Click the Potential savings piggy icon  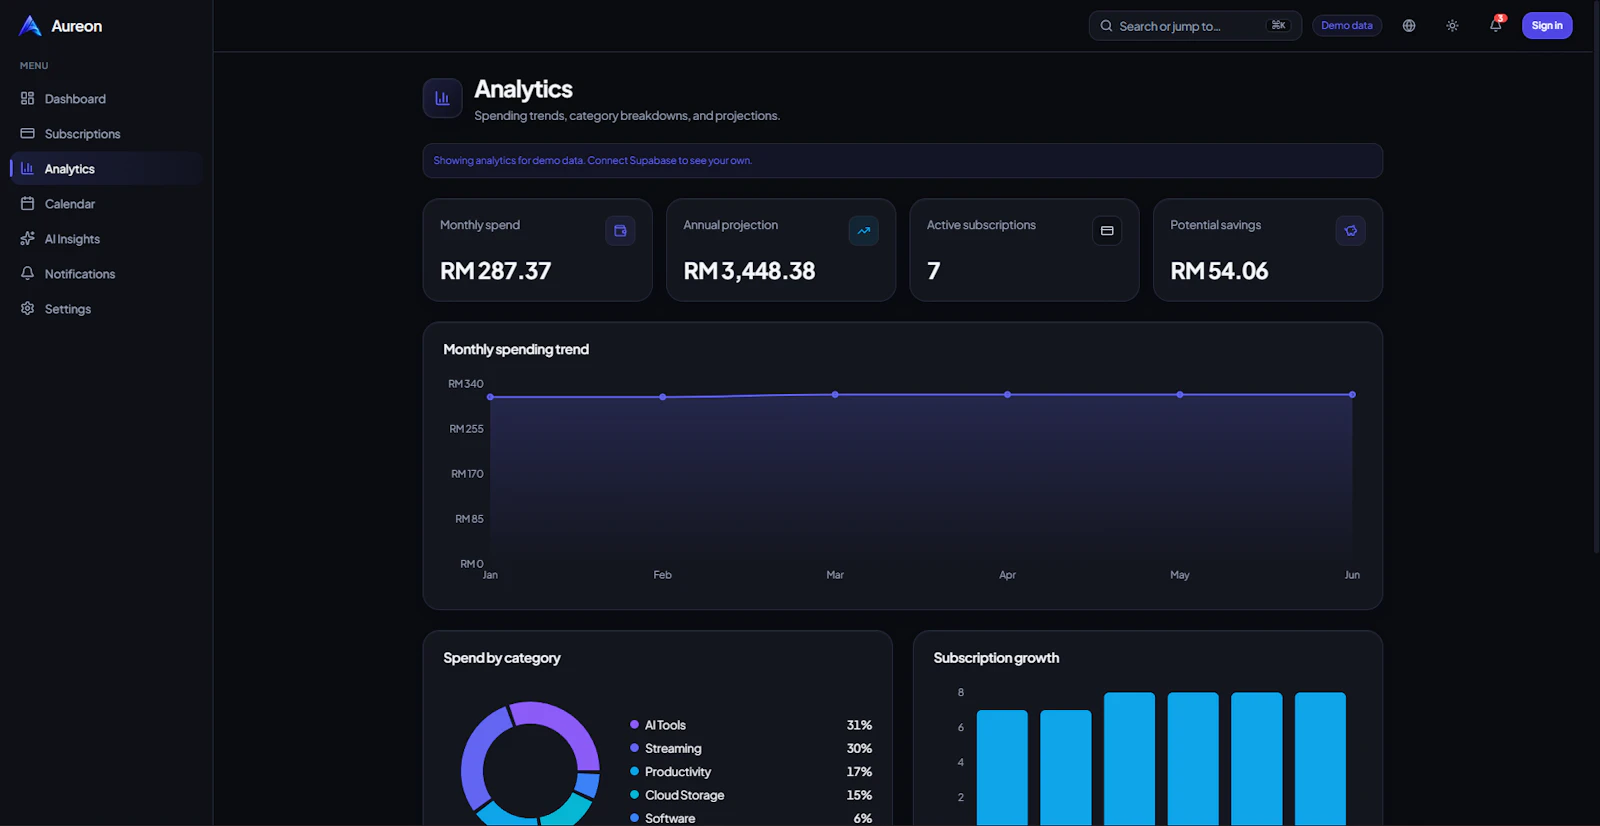tap(1351, 231)
